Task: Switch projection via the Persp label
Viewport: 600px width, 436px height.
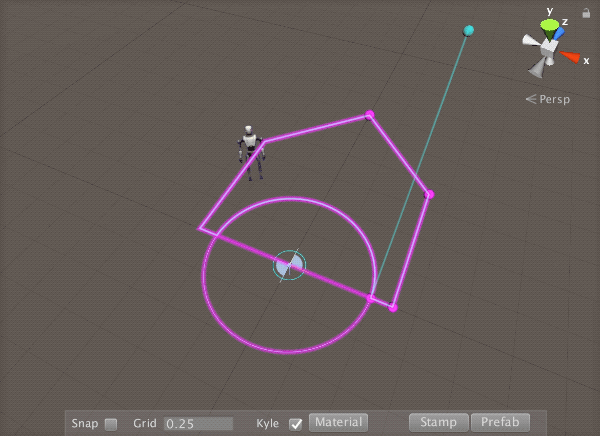Action: [547, 99]
